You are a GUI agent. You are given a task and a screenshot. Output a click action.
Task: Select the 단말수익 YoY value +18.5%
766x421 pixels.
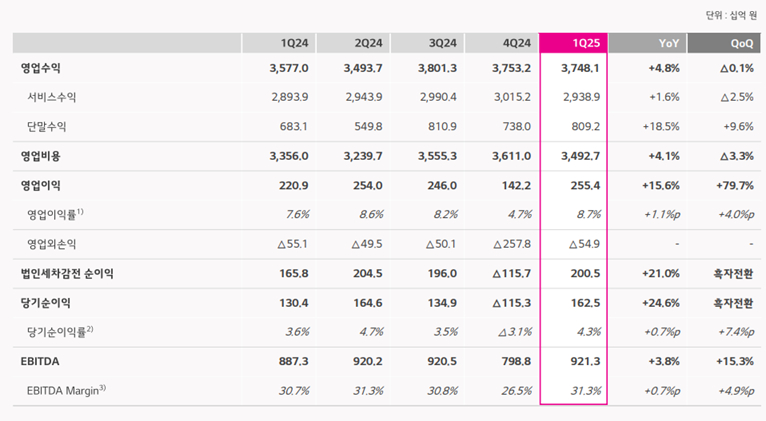[657, 126]
